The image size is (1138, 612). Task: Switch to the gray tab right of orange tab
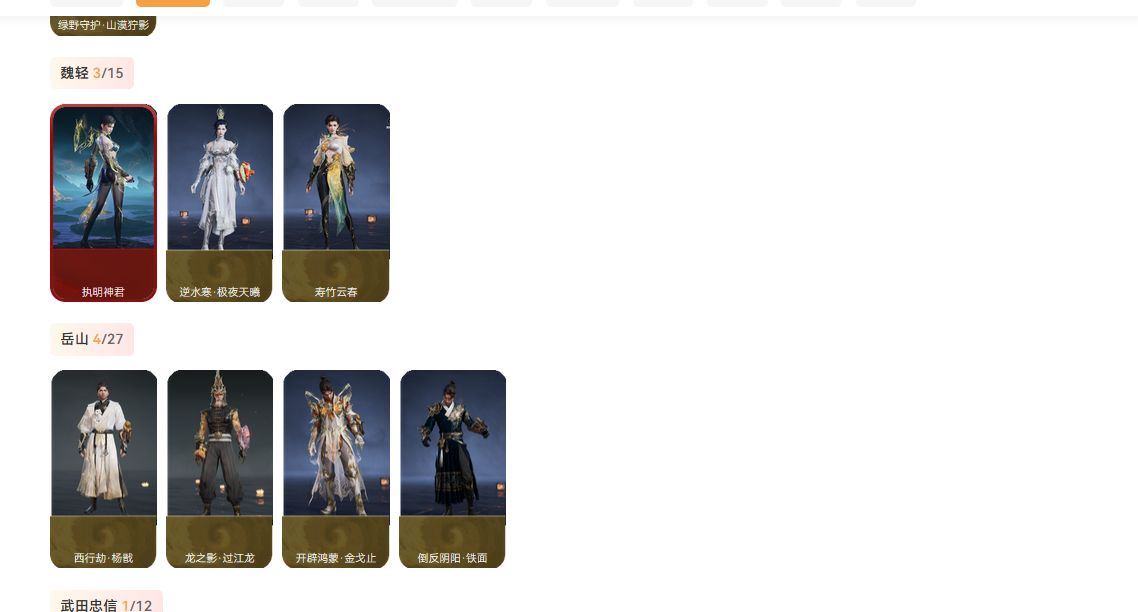(x=253, y=3)
